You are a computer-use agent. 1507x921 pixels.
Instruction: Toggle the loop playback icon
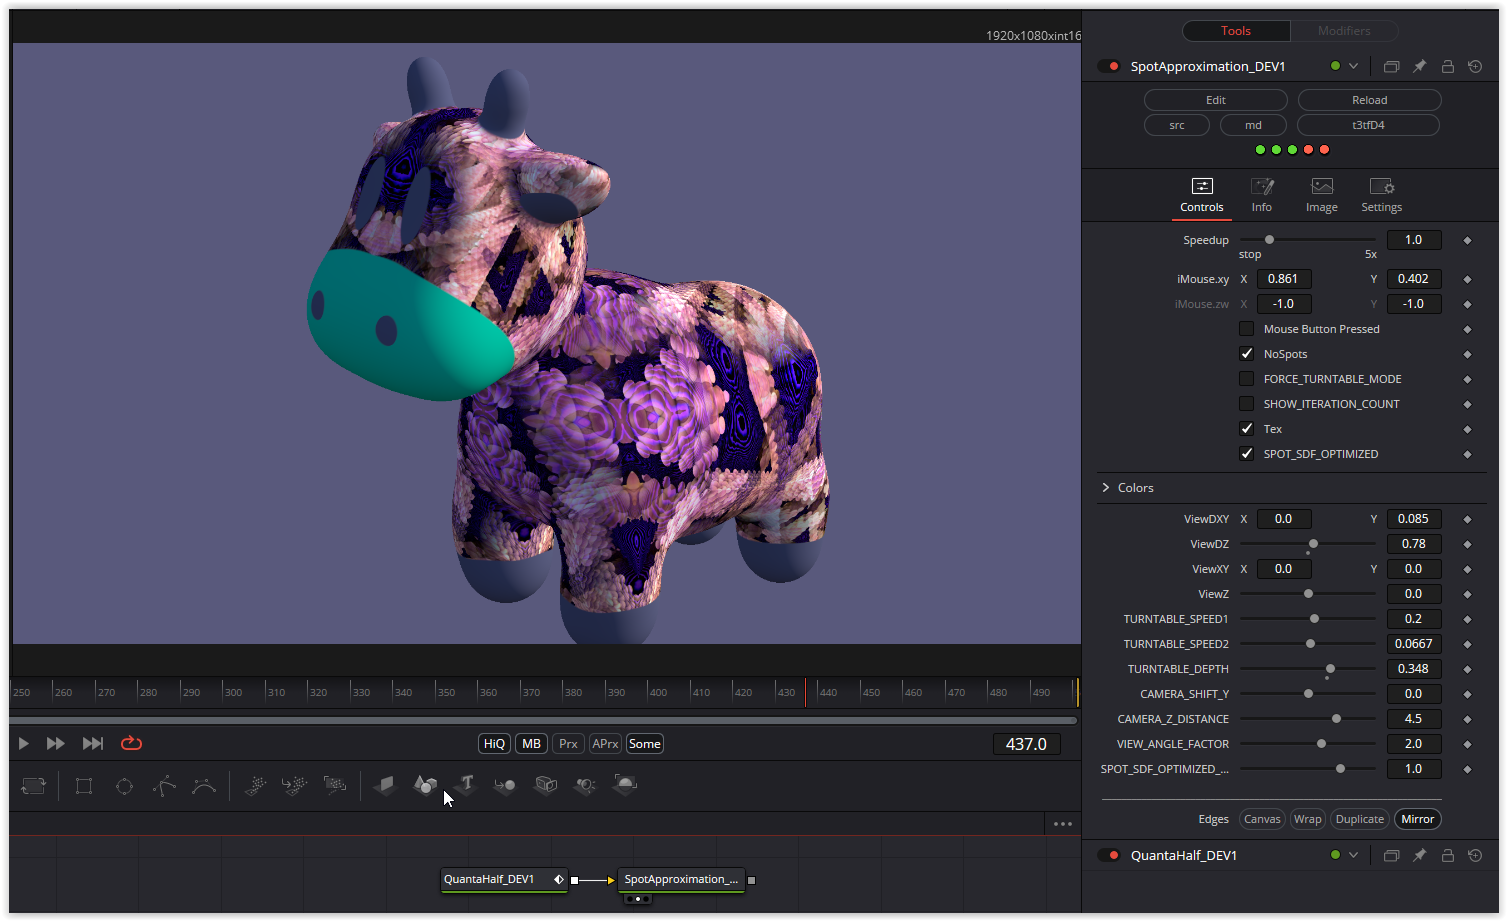[131, 743]
